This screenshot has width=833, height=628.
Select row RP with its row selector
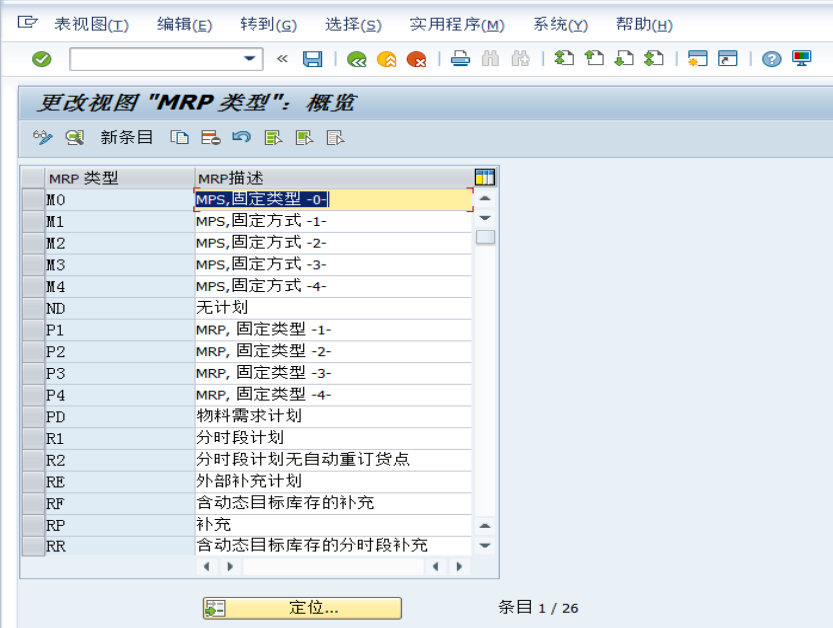point(33,525)
